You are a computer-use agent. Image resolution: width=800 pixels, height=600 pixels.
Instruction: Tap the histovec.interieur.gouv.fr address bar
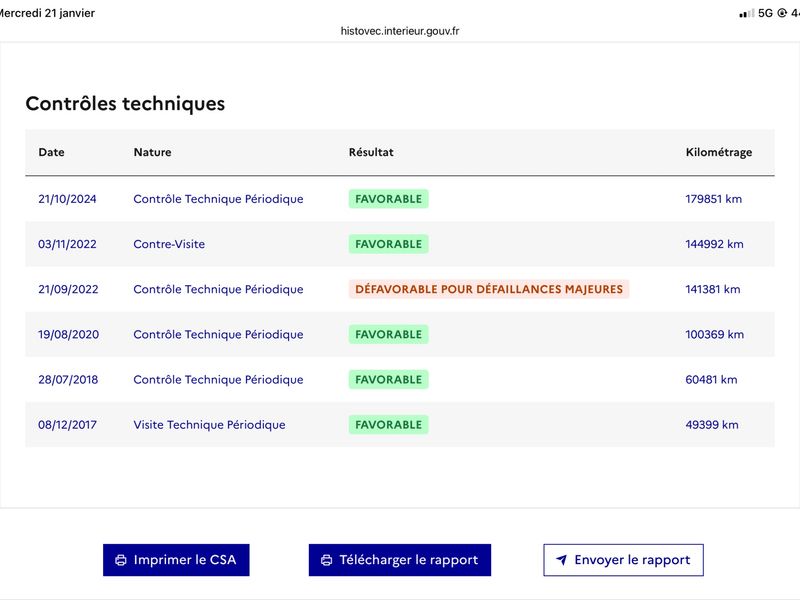point(400,31)
